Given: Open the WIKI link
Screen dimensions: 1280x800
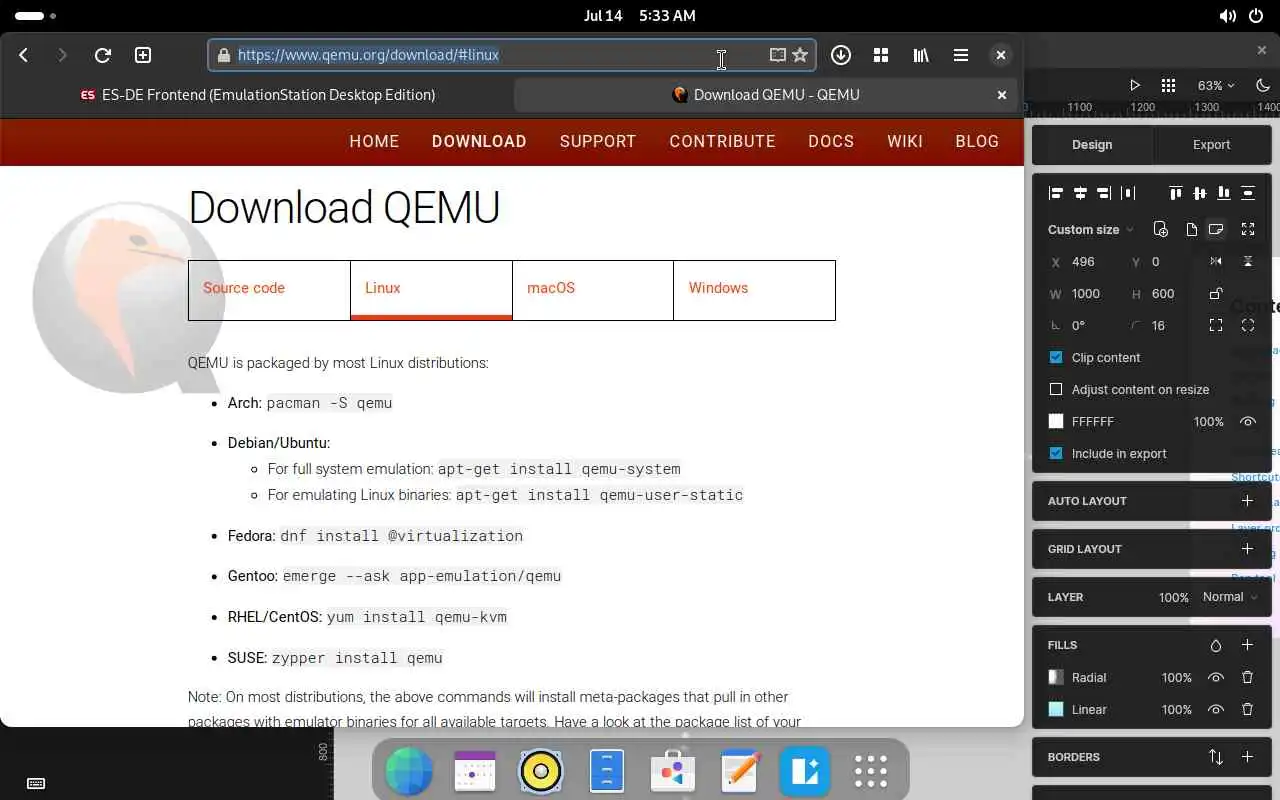Looking at the screenshot, I should pyautogui.click(x=905, y=141).
